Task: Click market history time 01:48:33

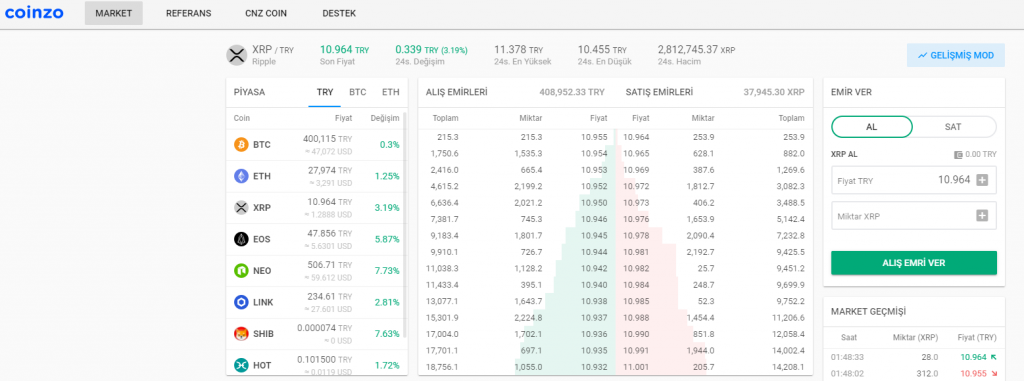Action: [x=846, y=357]
